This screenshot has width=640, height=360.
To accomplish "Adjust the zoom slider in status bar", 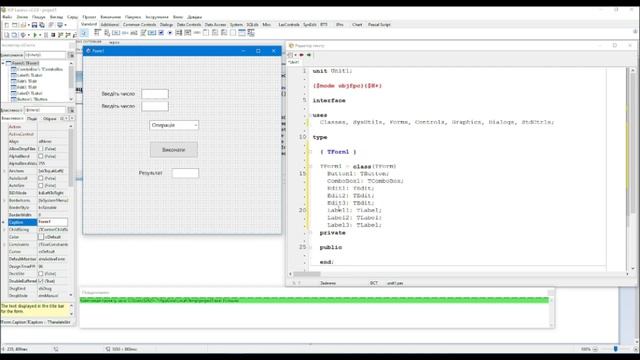I will [616, 349].
